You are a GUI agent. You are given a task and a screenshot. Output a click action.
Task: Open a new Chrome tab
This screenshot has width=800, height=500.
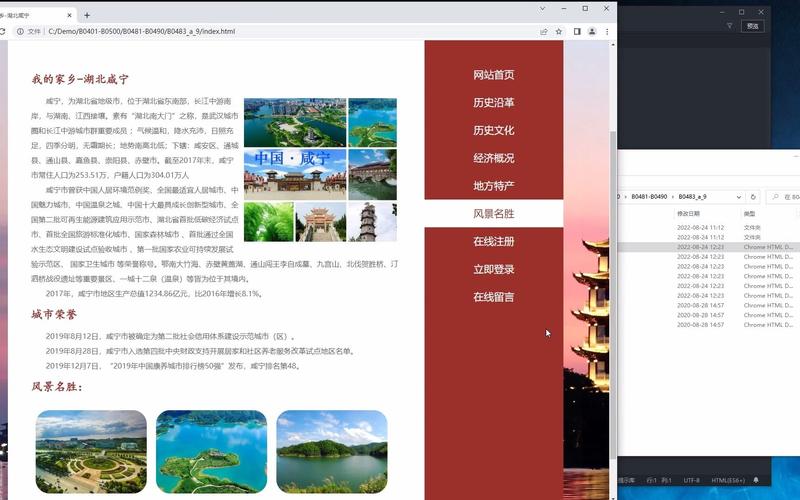87,15
